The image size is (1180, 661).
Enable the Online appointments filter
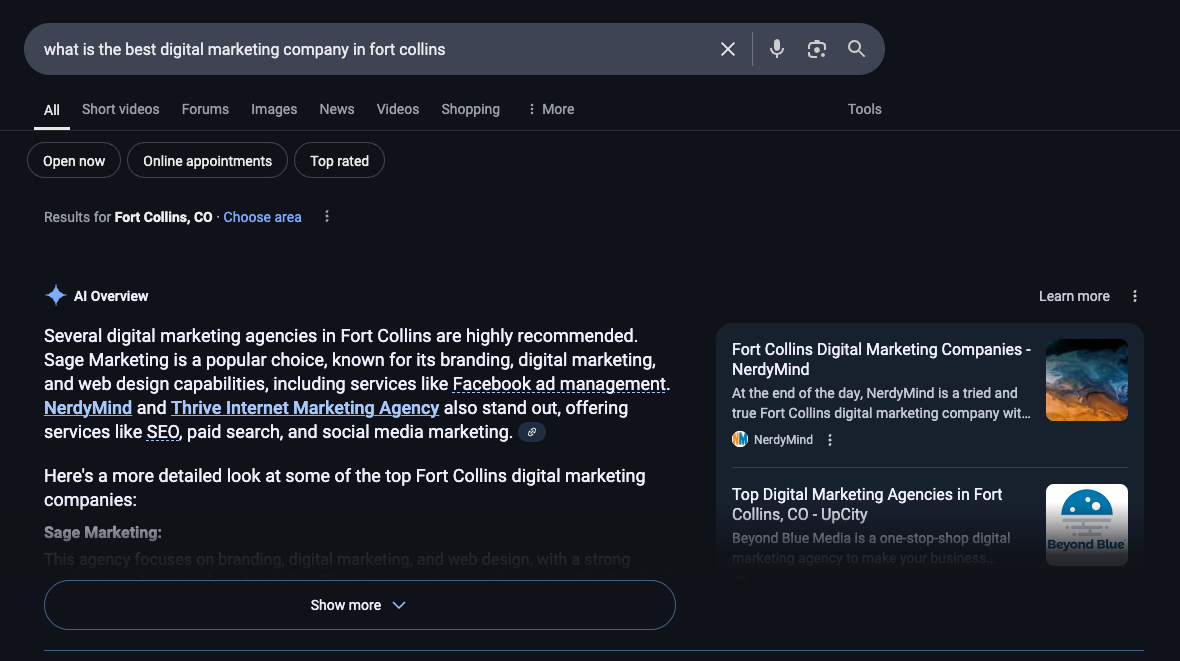click(207, 160)
